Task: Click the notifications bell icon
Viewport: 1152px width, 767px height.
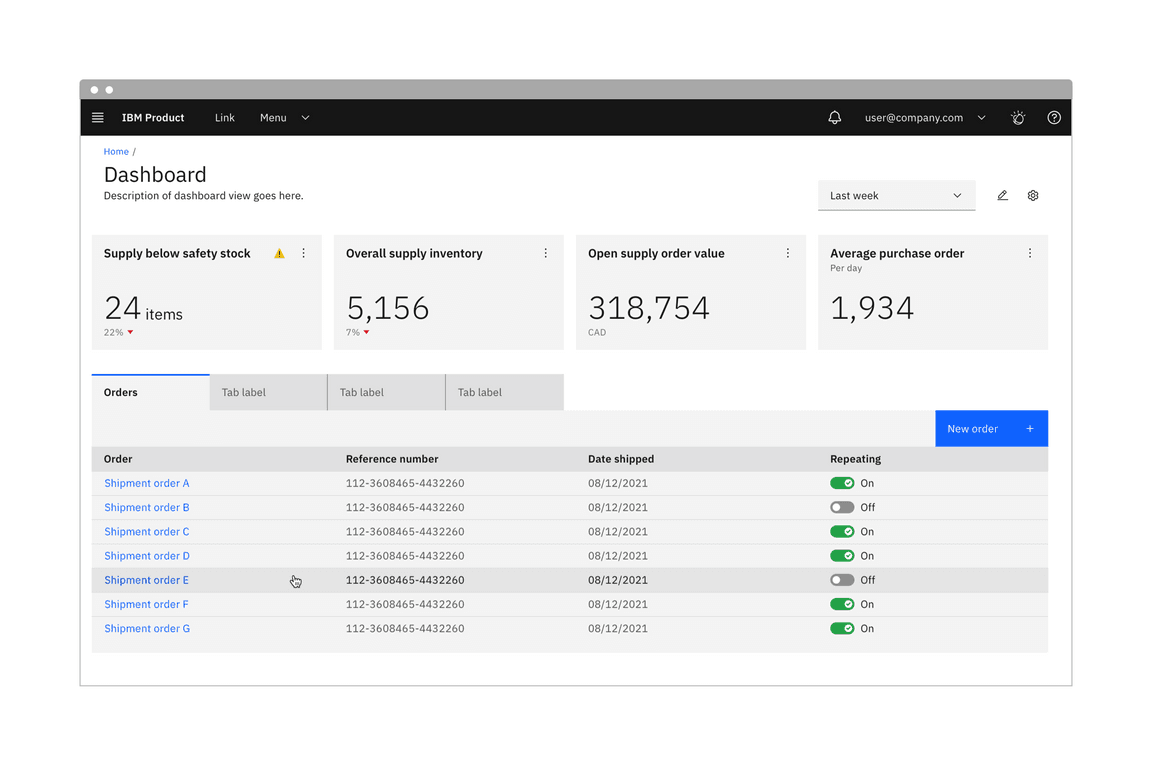Action: click(834, 118)
